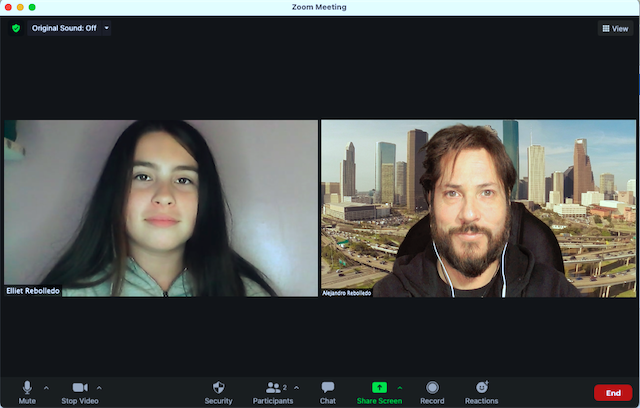Open video options arrow beside Stop Video
Image resolution: width=640 pixels, height=408 pixels.
pyautogui.click(x=99, y=388)
